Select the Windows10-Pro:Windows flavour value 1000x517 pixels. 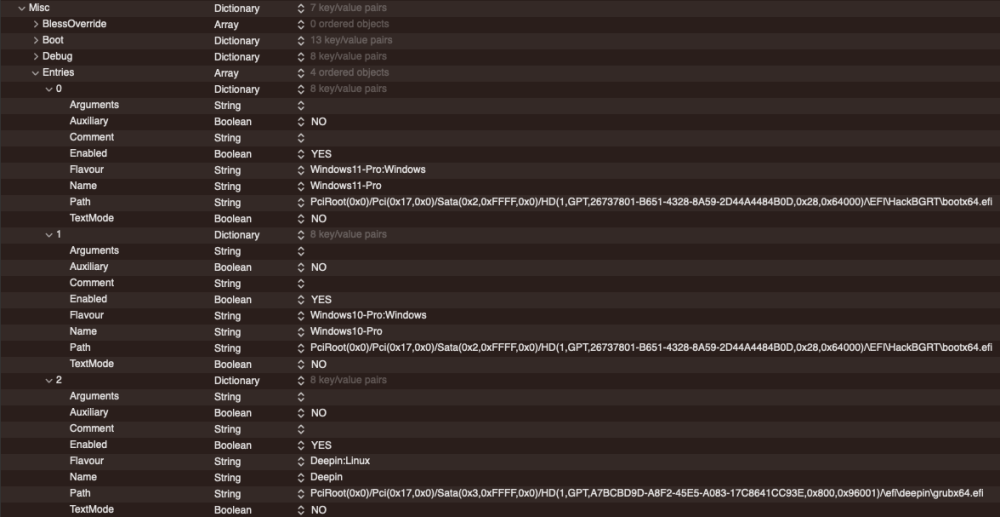[368, 315]
